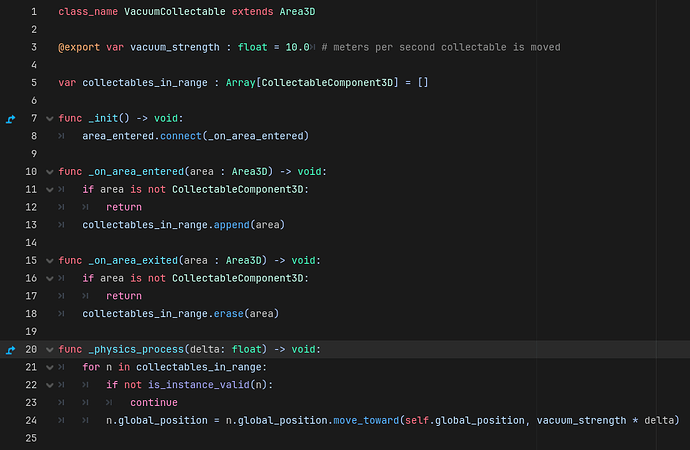Click _on_area_entered function name on line 10
Image resolution: width=690 pixels, height=450 pixels.
tap(136, 172)
